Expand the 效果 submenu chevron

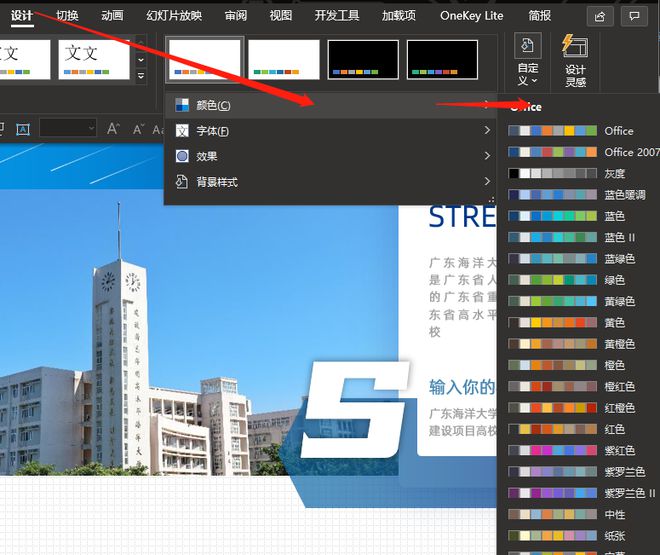487,156
